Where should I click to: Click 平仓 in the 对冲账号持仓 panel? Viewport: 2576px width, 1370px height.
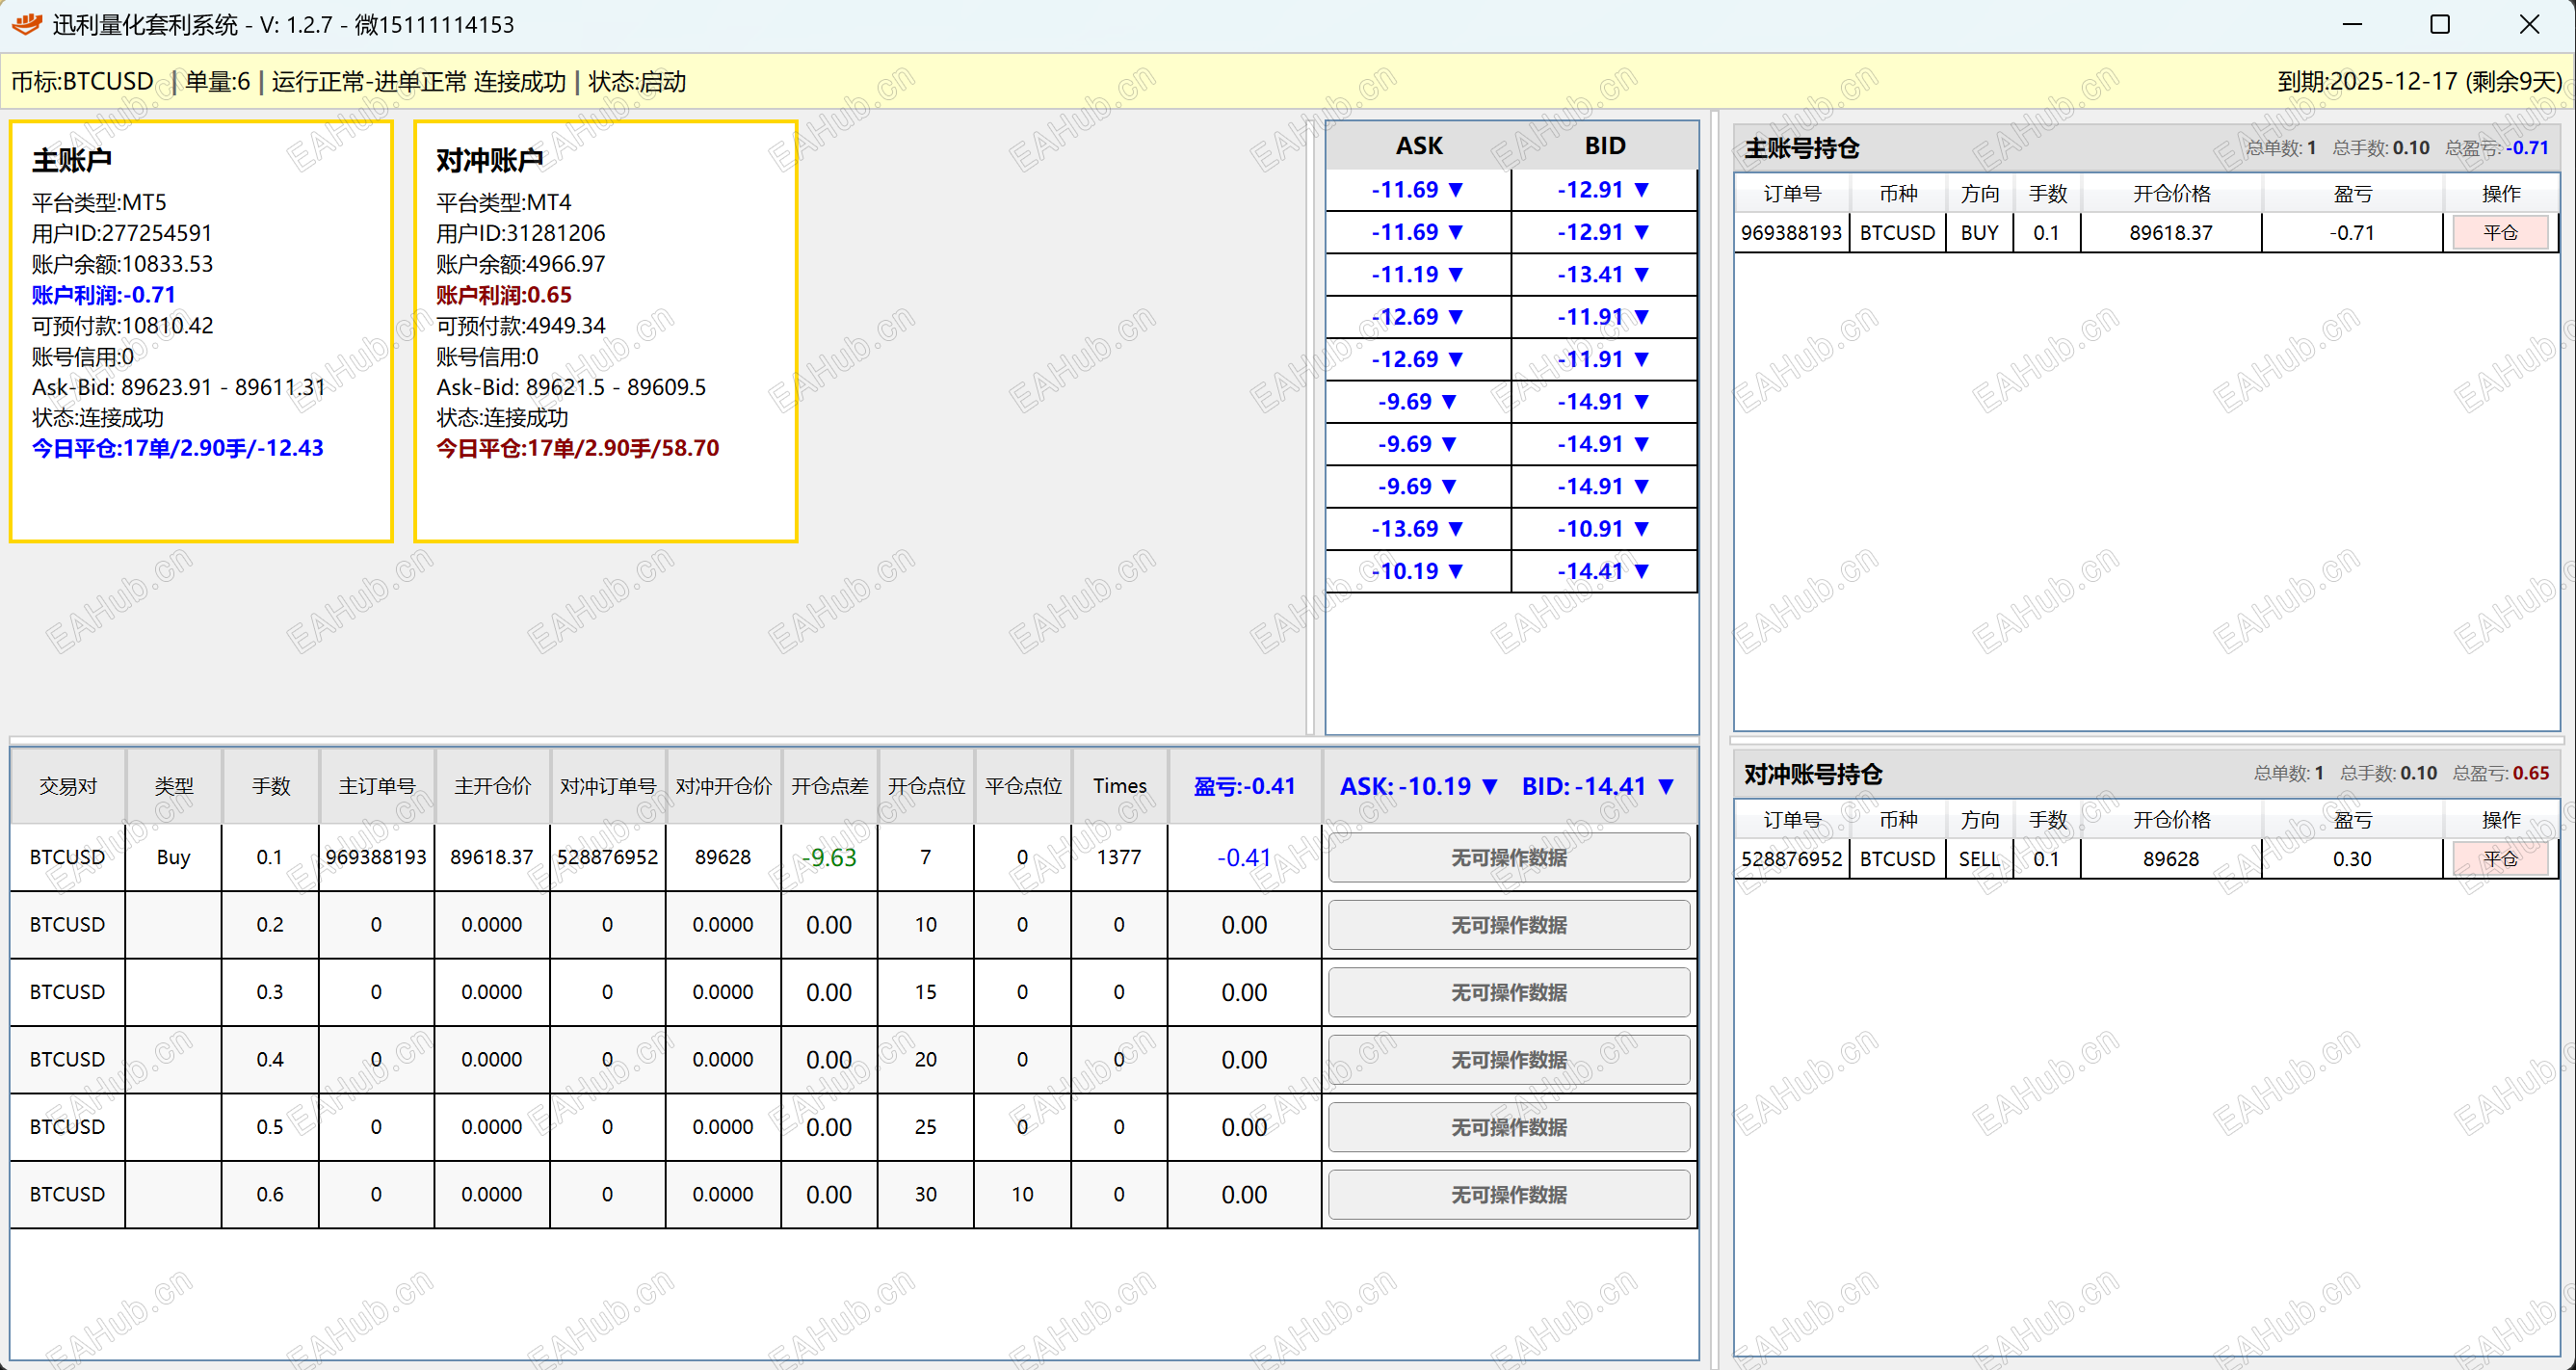click(2500, 857)
